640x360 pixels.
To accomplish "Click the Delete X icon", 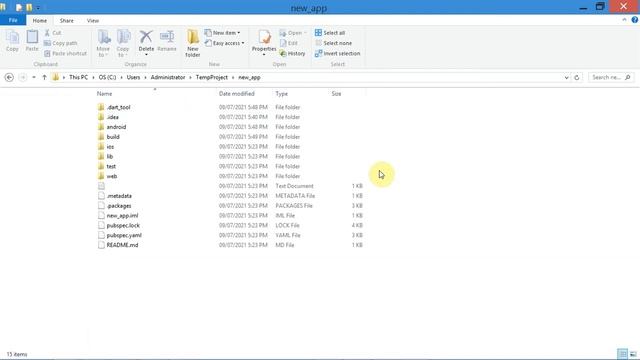I will 146,37.
